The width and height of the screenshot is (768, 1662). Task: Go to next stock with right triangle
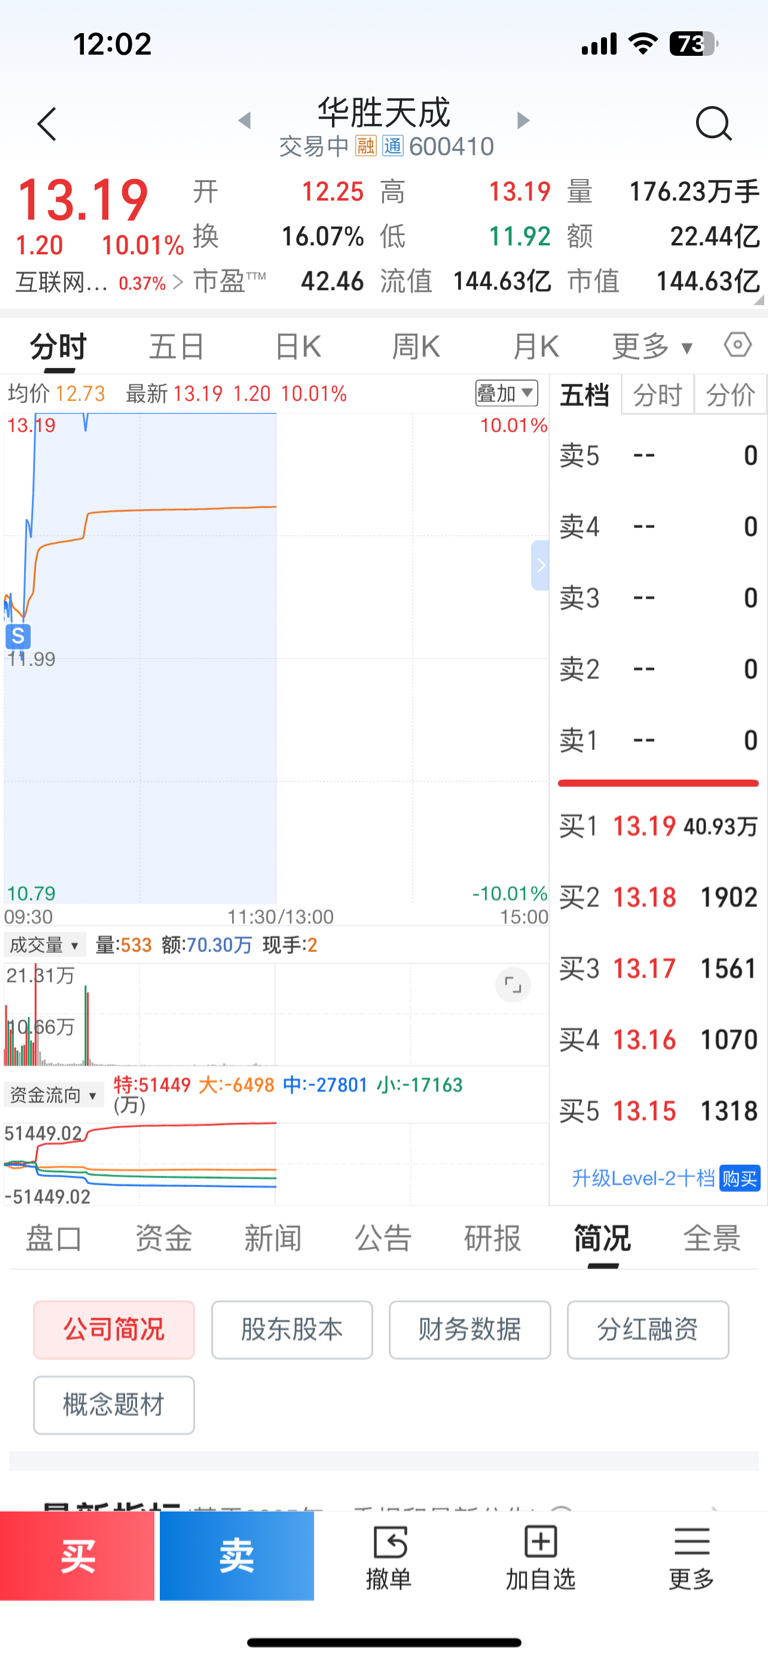[523, 120]
